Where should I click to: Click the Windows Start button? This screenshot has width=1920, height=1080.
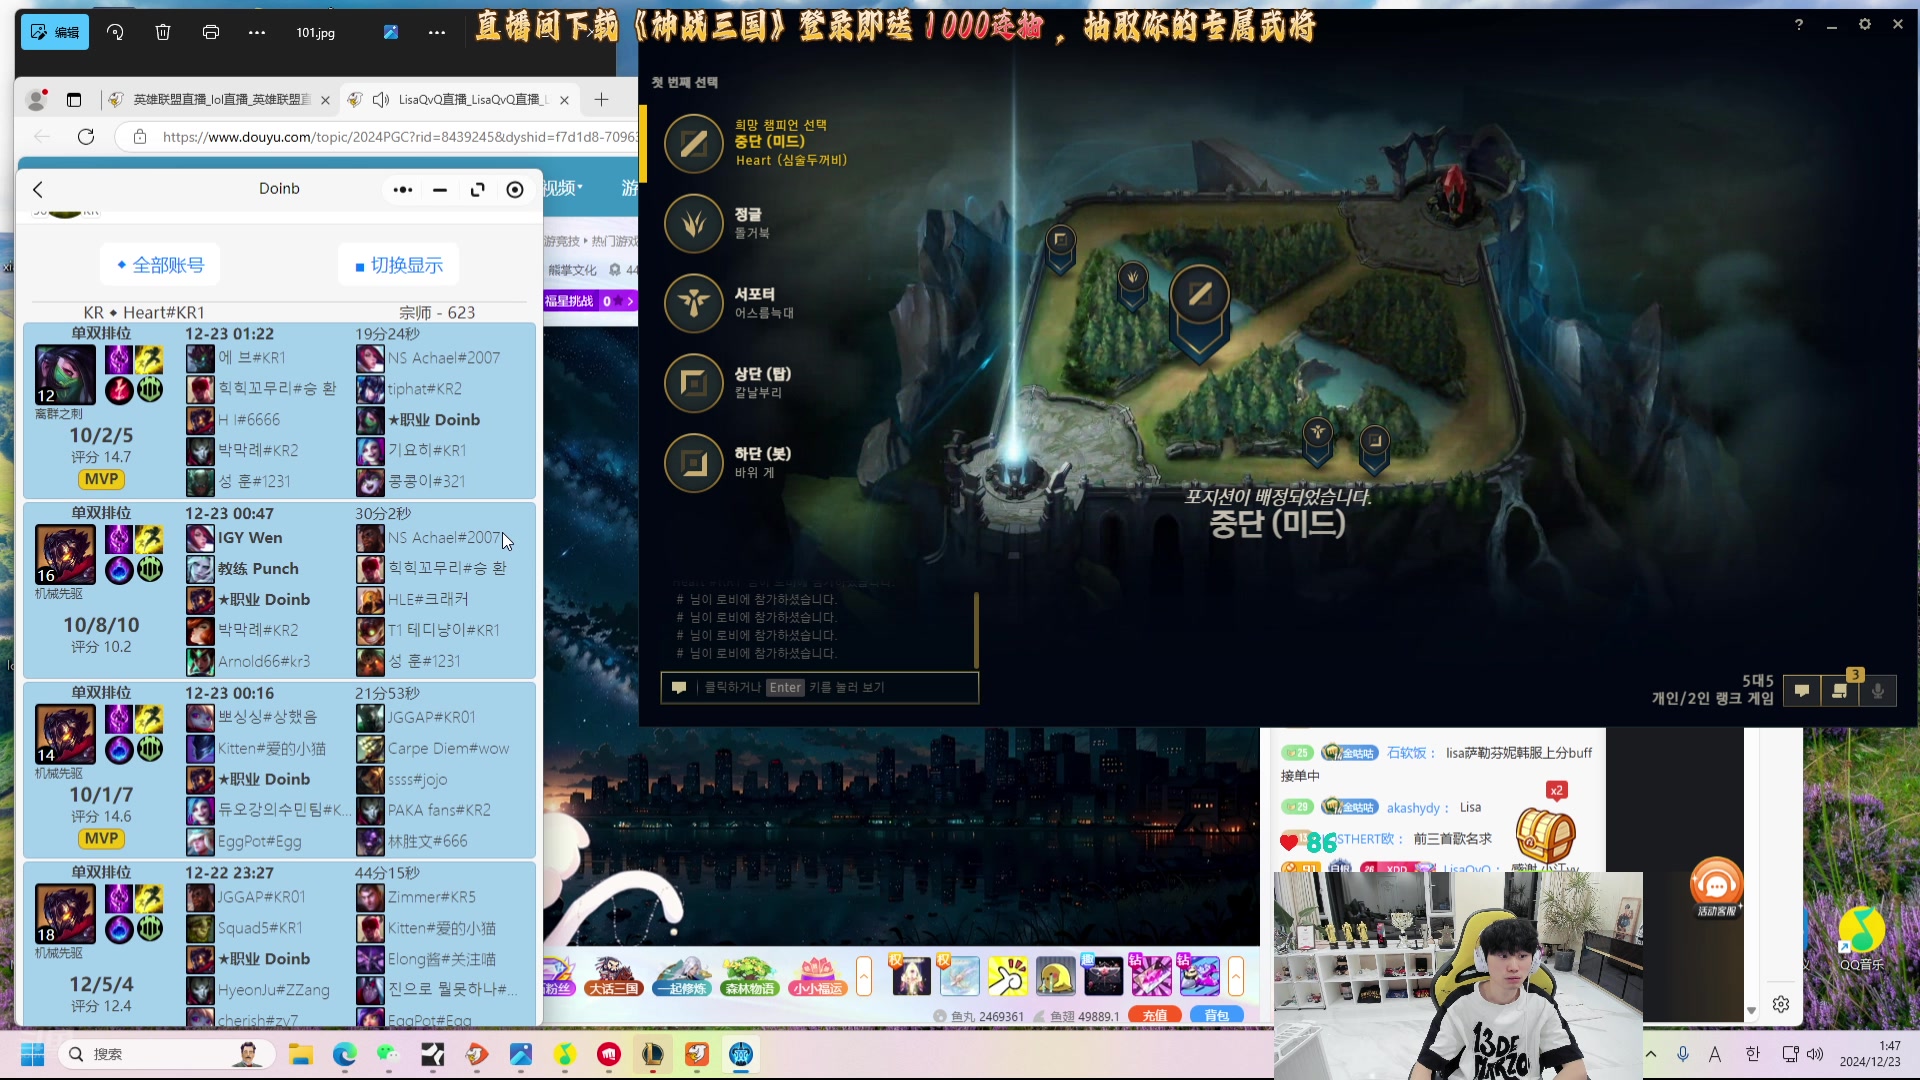point(32,1054)
